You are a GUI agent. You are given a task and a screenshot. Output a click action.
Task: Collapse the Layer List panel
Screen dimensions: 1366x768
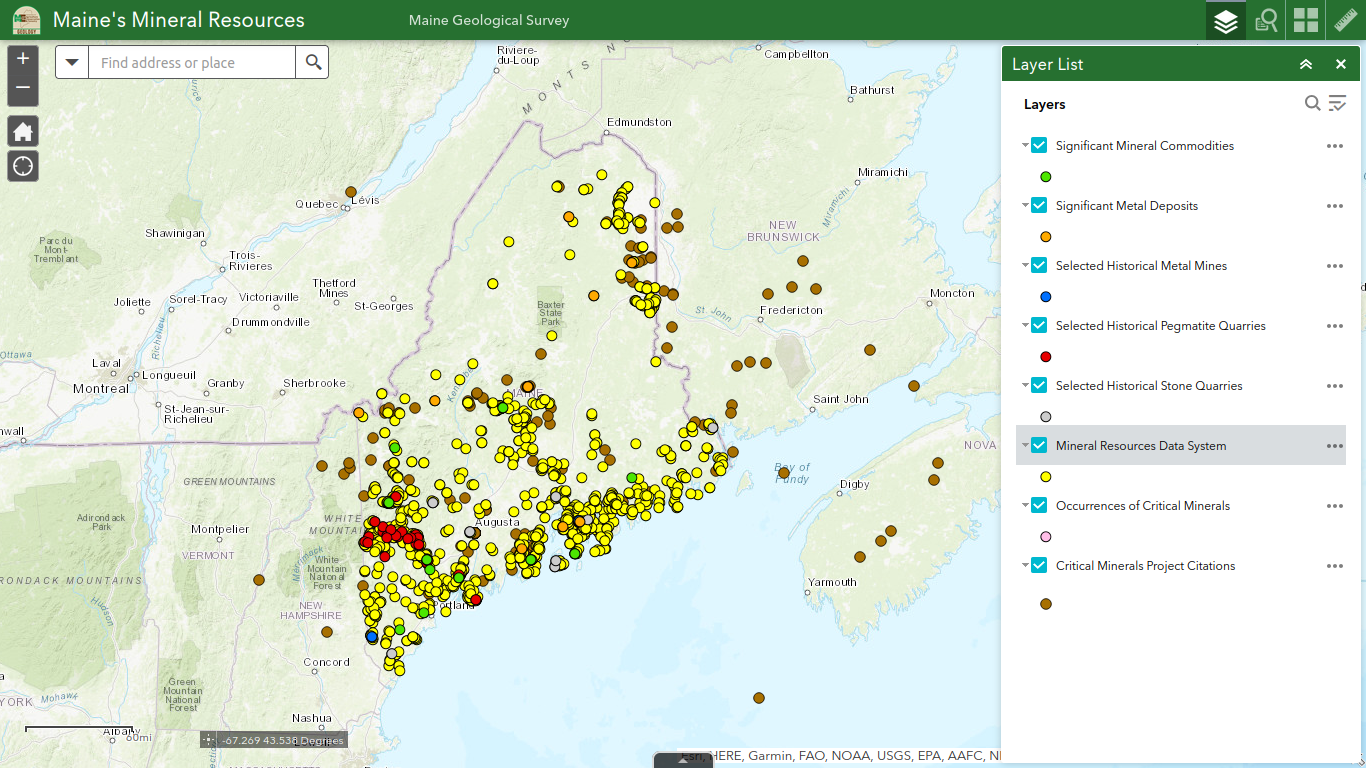(1306, 64)
